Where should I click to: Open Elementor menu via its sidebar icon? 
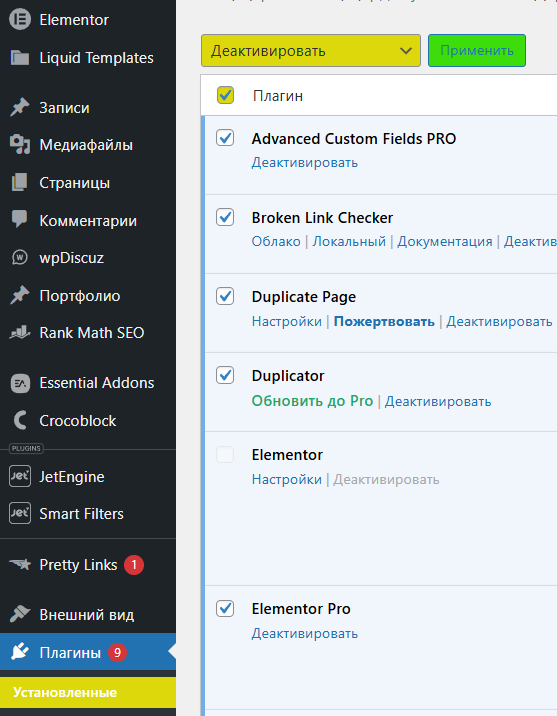(x=20, y=20)
